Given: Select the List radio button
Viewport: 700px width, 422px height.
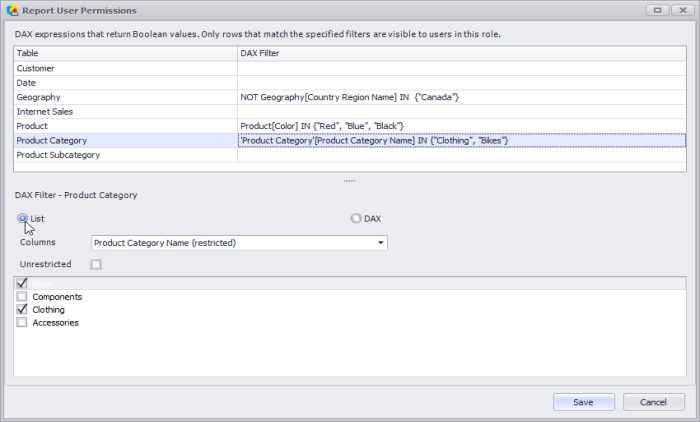Looking at the screenshot, I should click(22, 218).
